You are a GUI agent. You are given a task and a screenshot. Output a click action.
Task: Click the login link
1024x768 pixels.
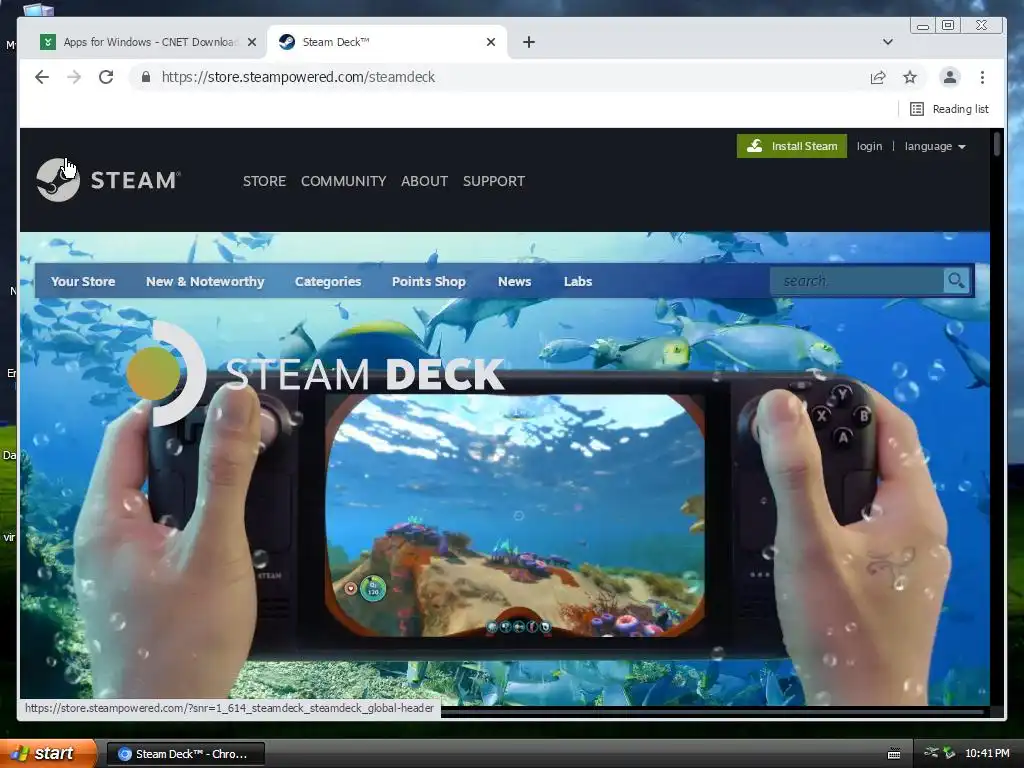pos(869,146)
